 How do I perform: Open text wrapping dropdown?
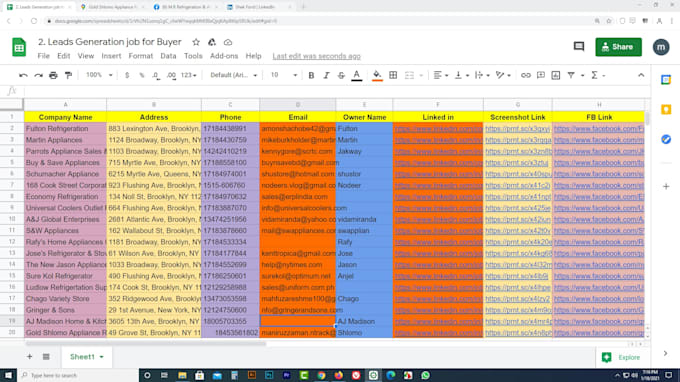482,75
